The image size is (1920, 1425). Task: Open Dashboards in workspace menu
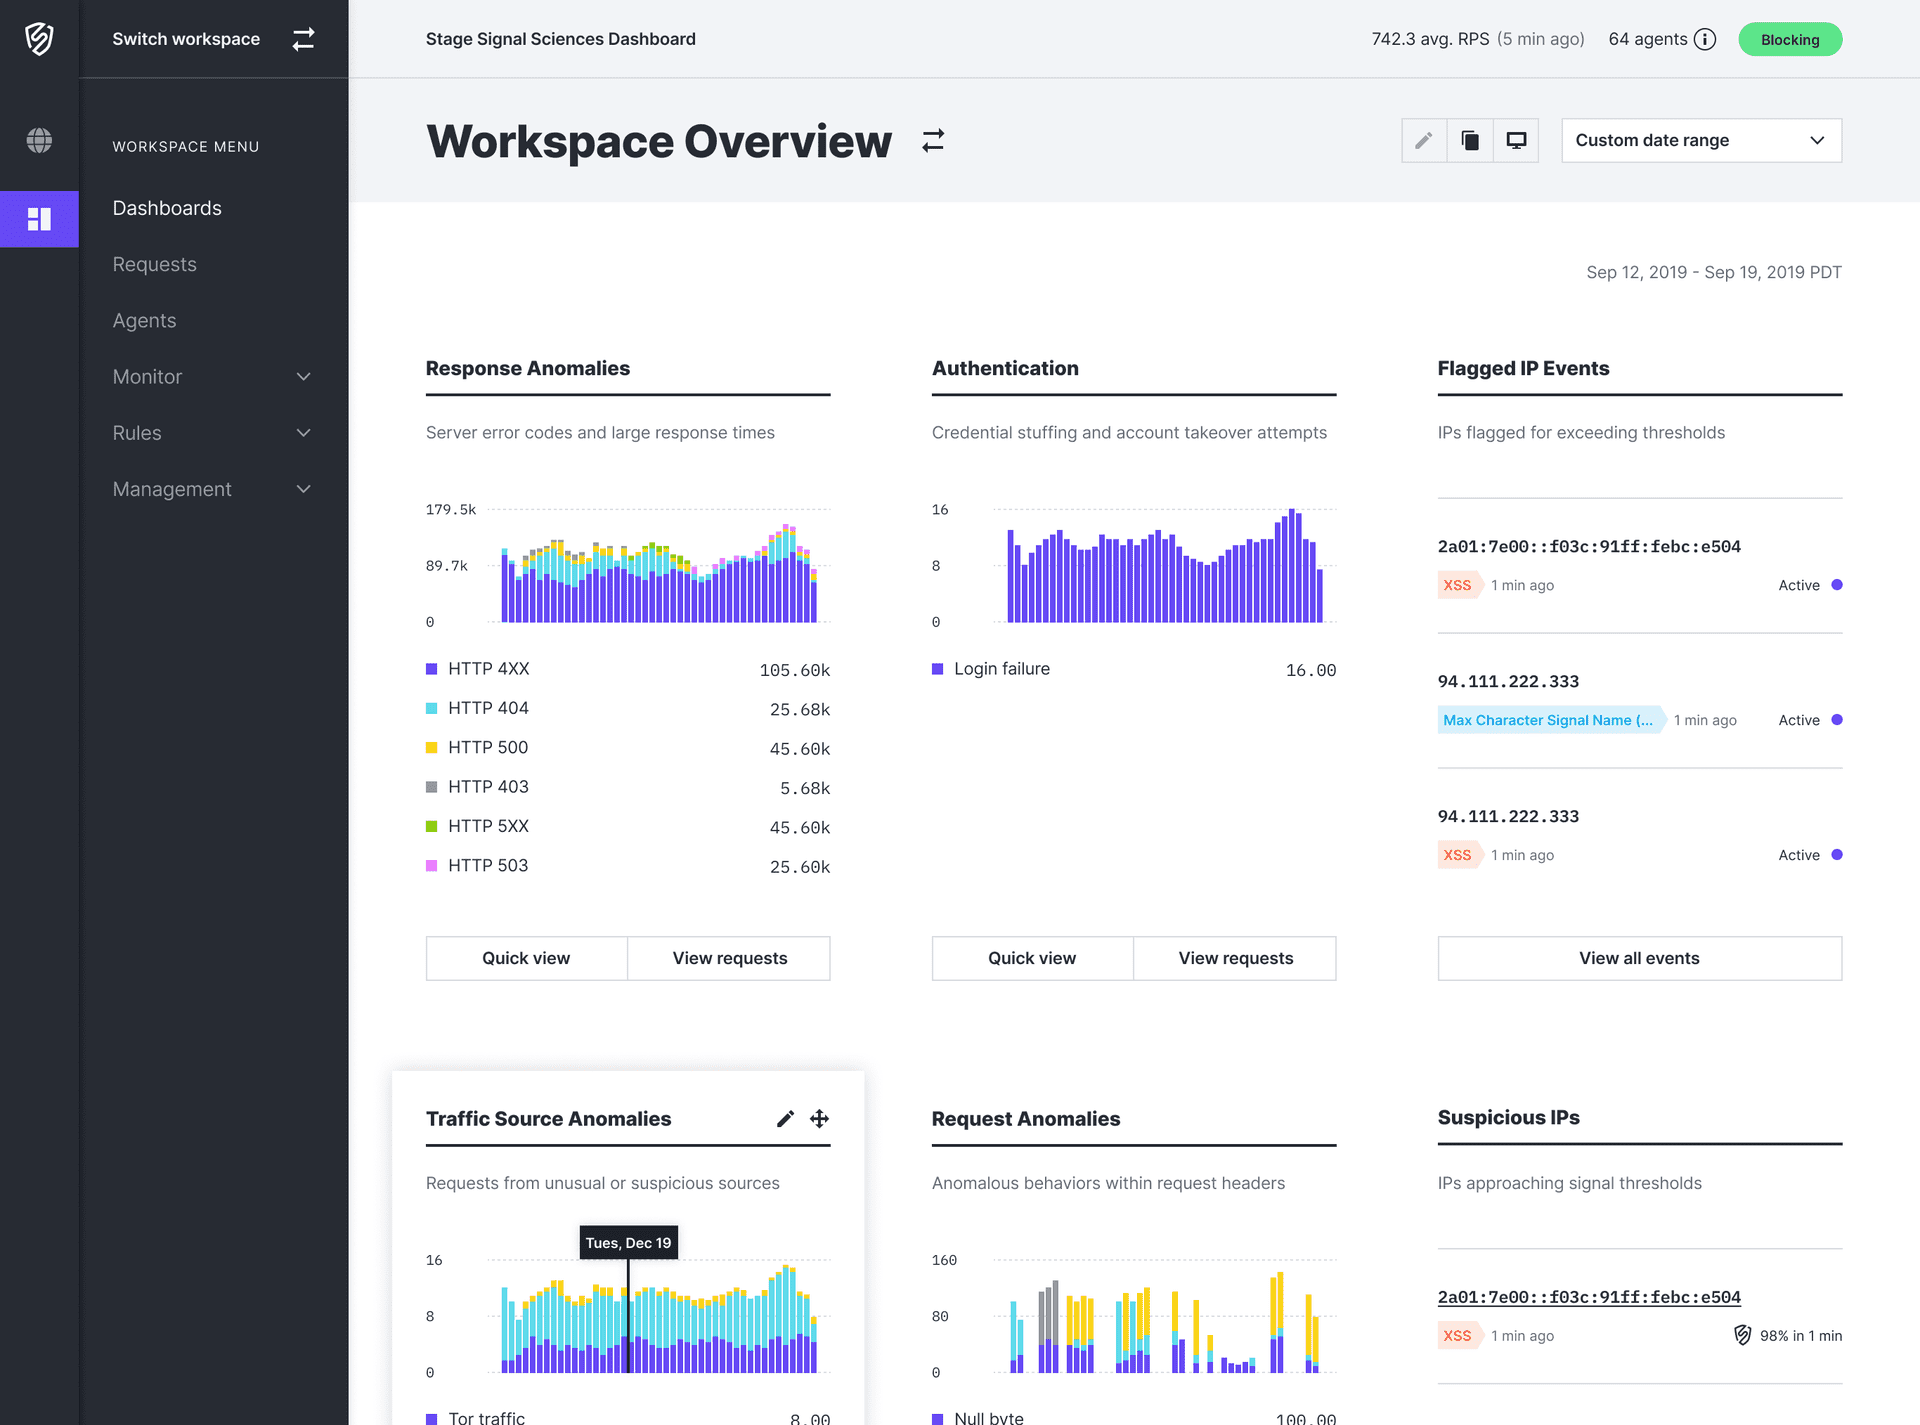point(167,208)
